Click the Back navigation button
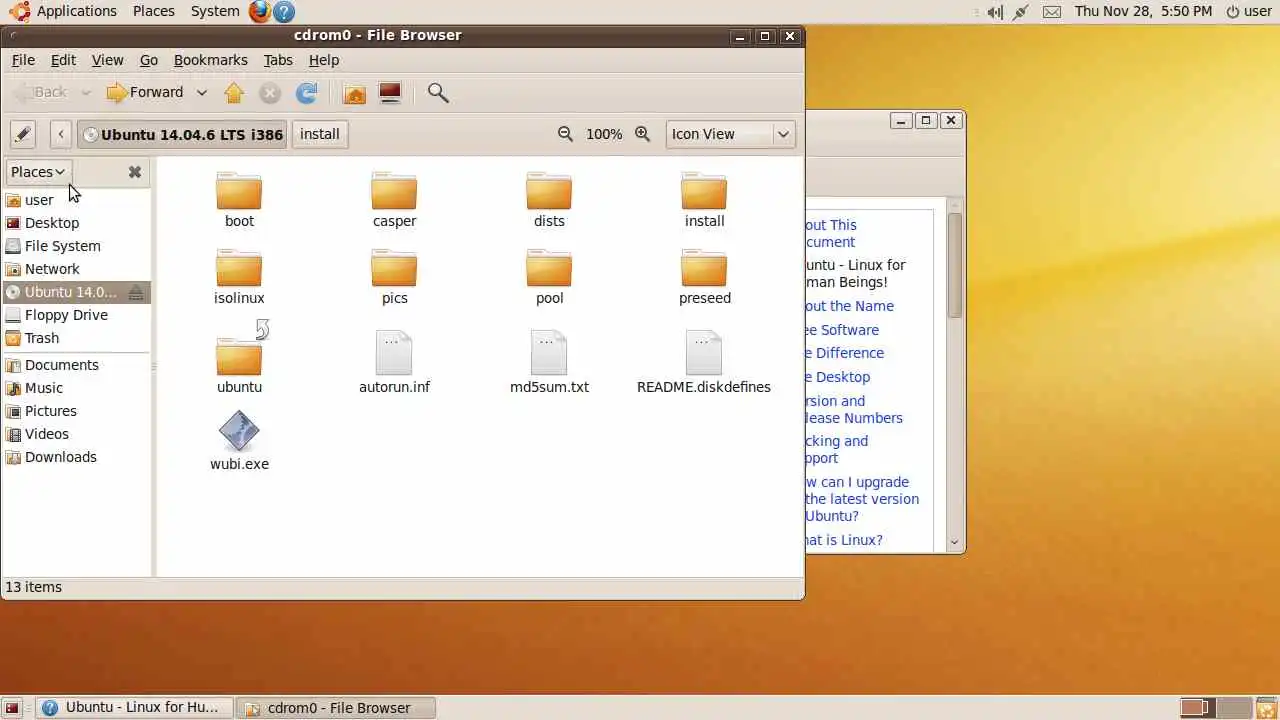Viewport: 1280px width, 720px height. pyautogui.click(x=41, y=93)
